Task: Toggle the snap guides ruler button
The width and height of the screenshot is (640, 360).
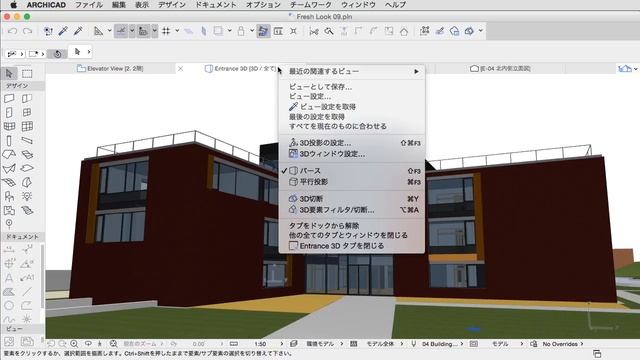Action: coord(143,31)
